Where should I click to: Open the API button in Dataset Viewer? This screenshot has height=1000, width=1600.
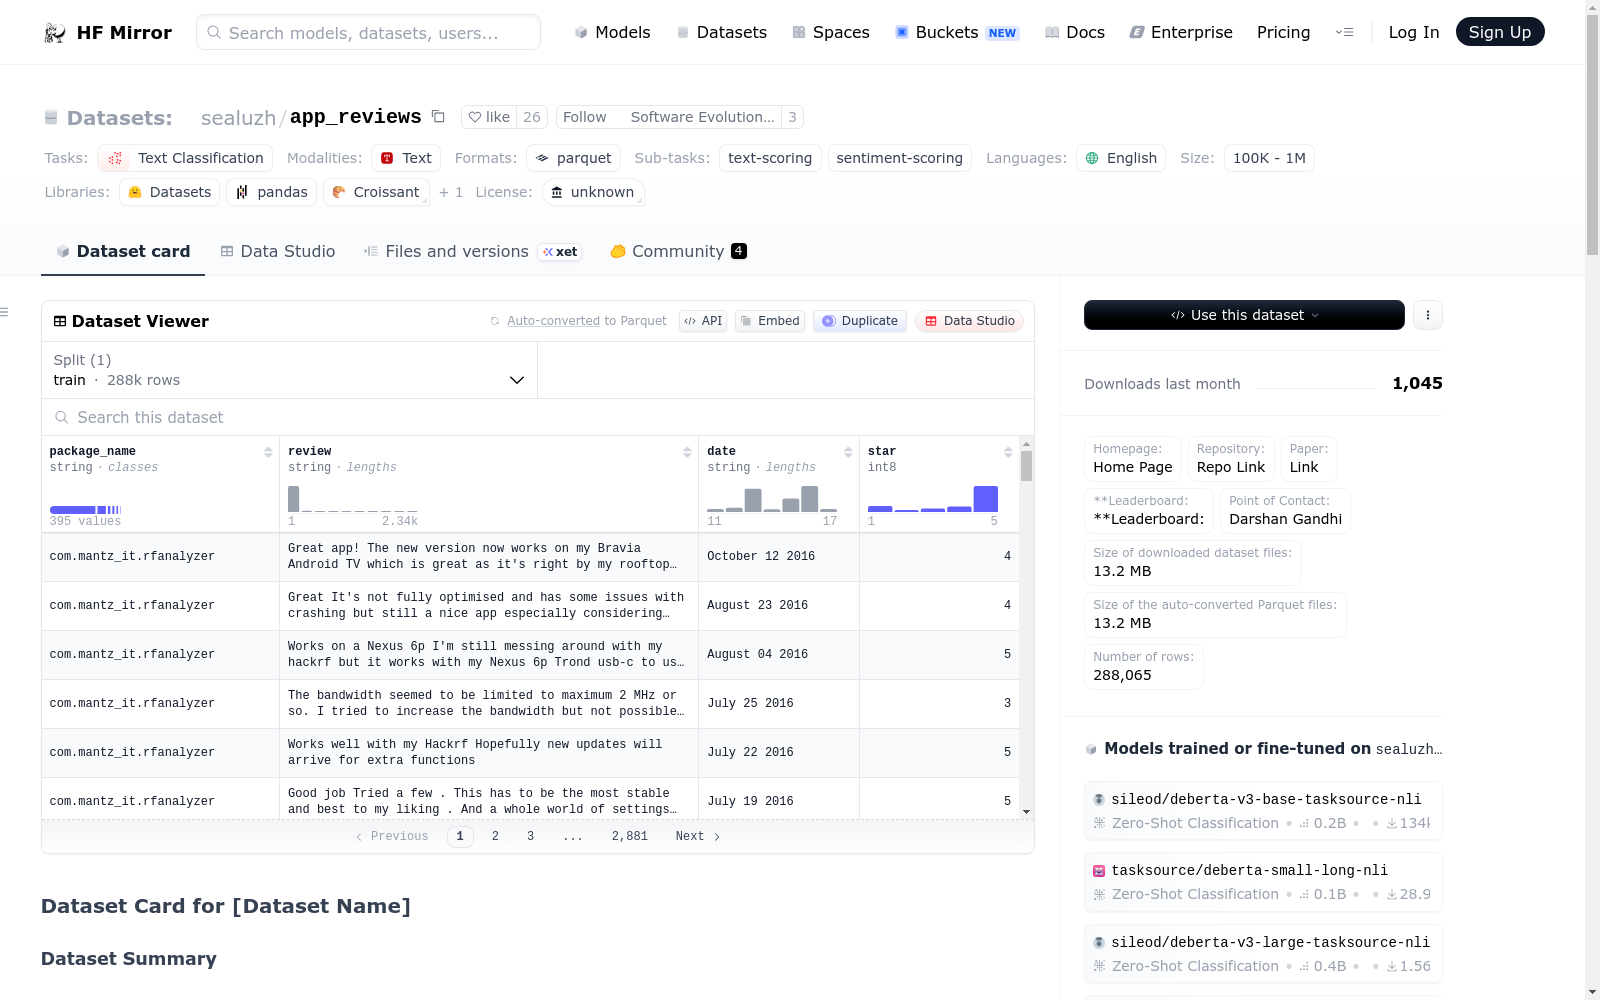(x=703, y=321)
